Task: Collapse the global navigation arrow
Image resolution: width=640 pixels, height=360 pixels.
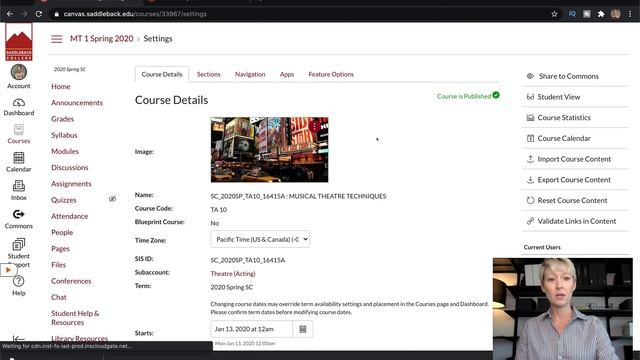Action: (18, 338)
